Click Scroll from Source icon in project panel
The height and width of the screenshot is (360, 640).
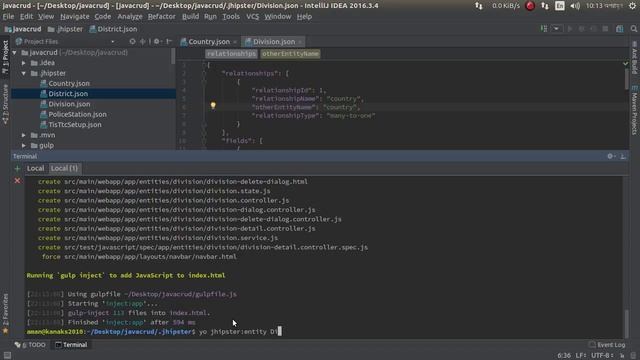coord(132,41)
